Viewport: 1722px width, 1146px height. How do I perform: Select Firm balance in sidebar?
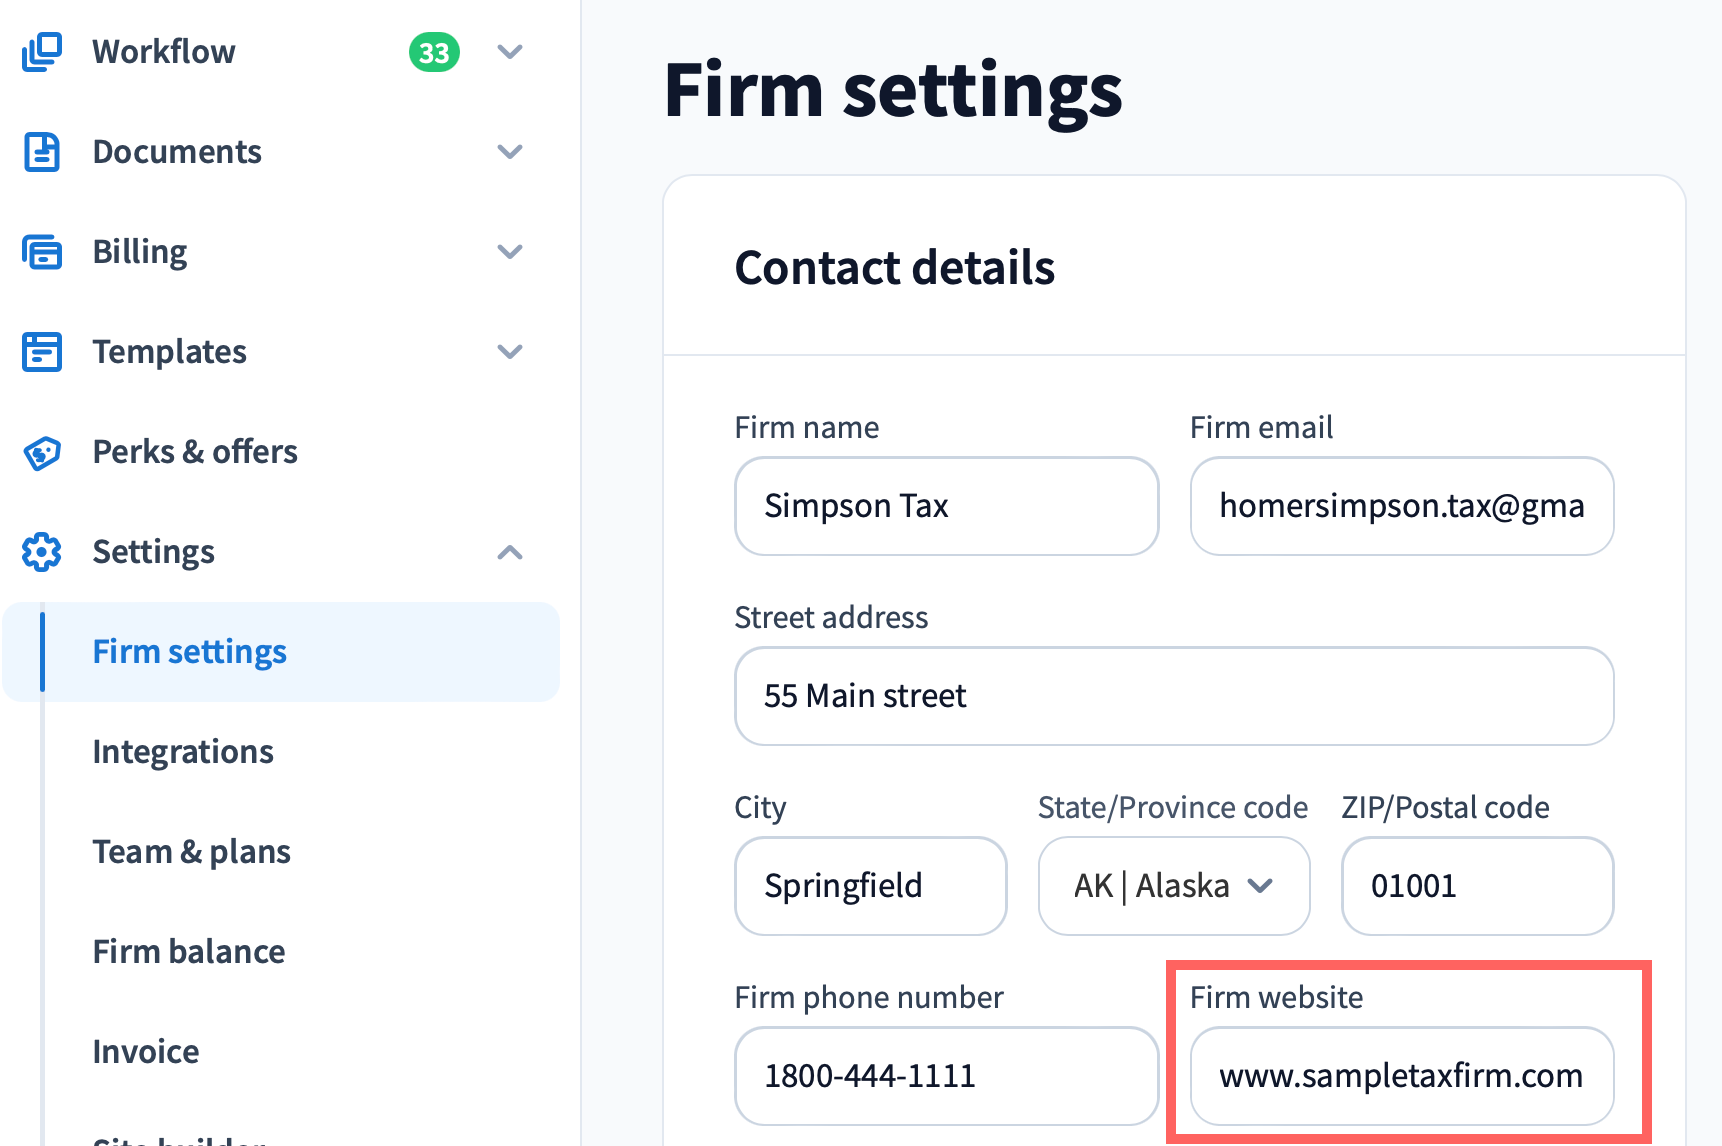coord(189,952)
